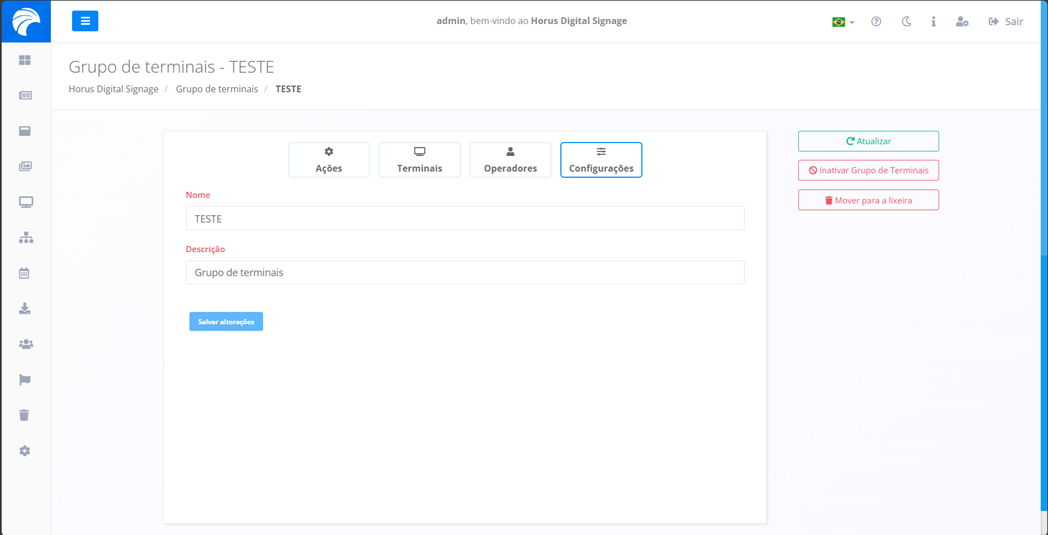The image size is (1048, 535).
Task: Click into the Descrição input field
Action: (x=465, y=272)
